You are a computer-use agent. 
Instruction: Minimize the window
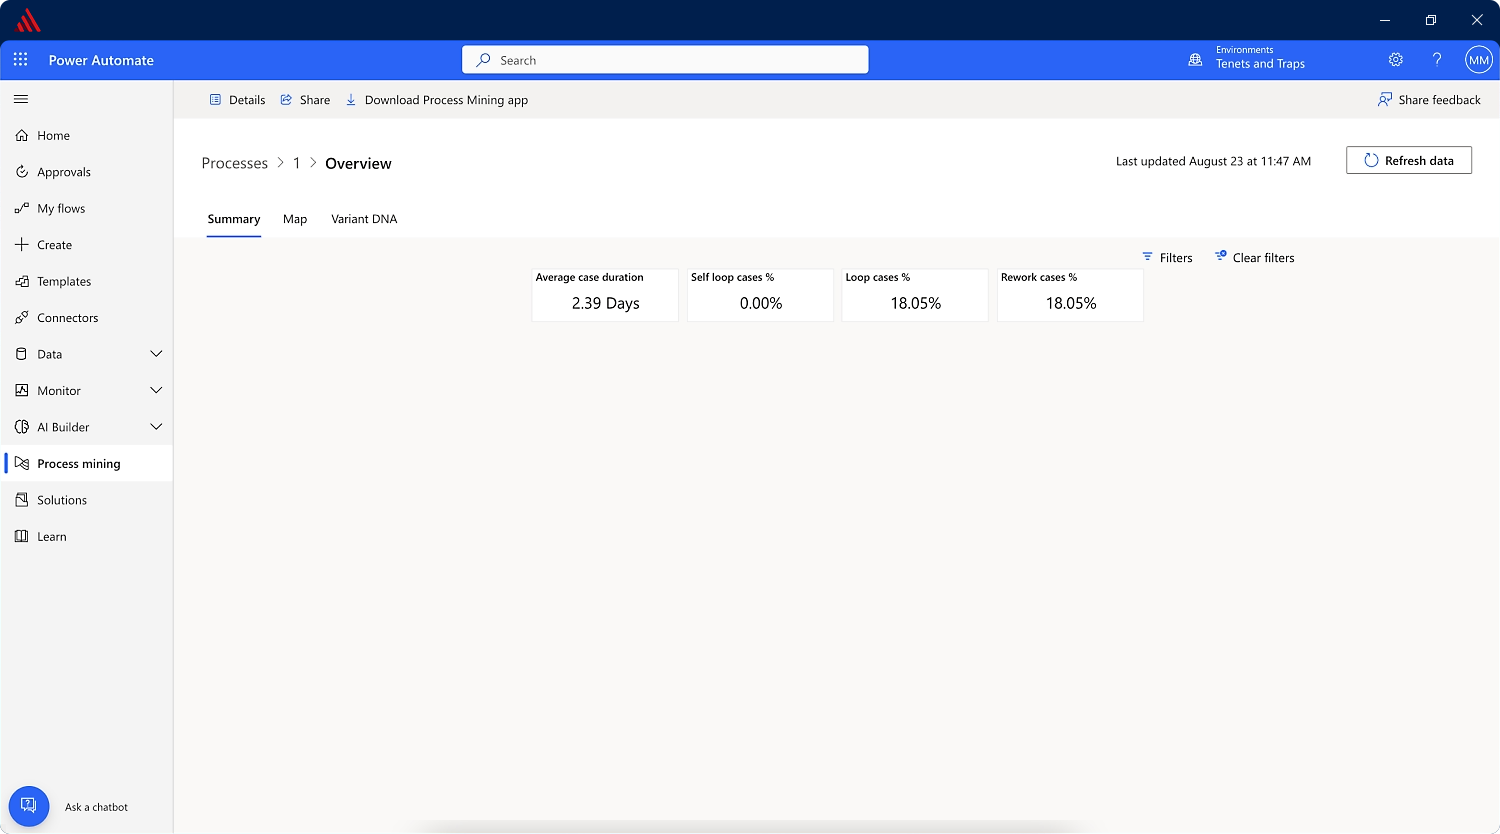tap(1385, 20)
